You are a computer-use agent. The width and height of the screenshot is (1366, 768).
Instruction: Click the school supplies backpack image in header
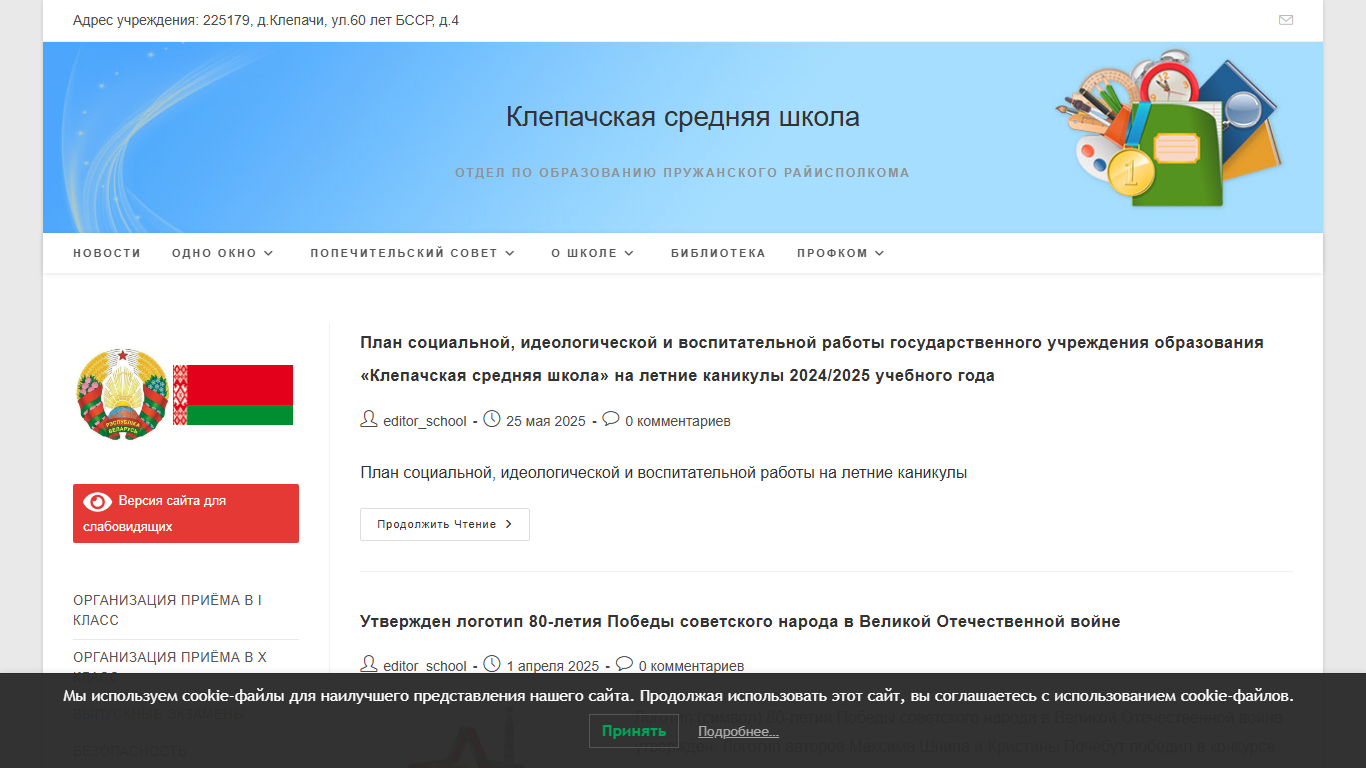pyautogui.click(x=1168, y=129)
